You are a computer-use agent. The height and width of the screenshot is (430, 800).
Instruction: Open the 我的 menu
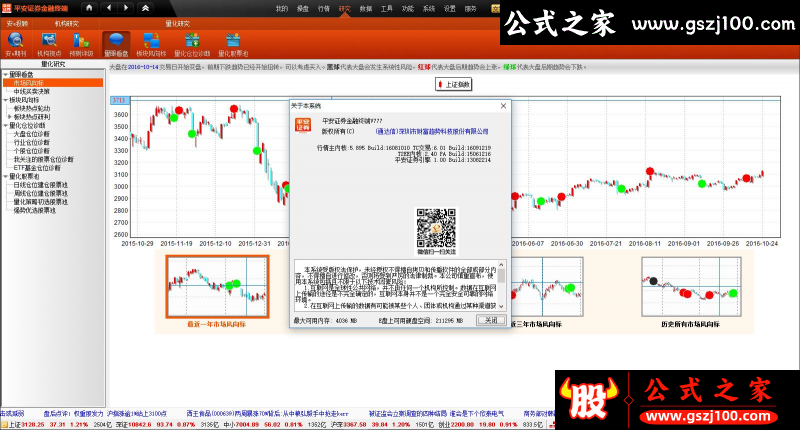(282, 9)
